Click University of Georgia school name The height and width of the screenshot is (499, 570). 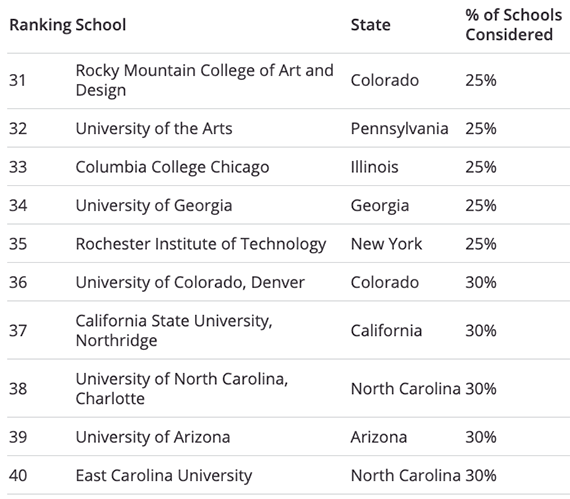(x=154, y=206)
